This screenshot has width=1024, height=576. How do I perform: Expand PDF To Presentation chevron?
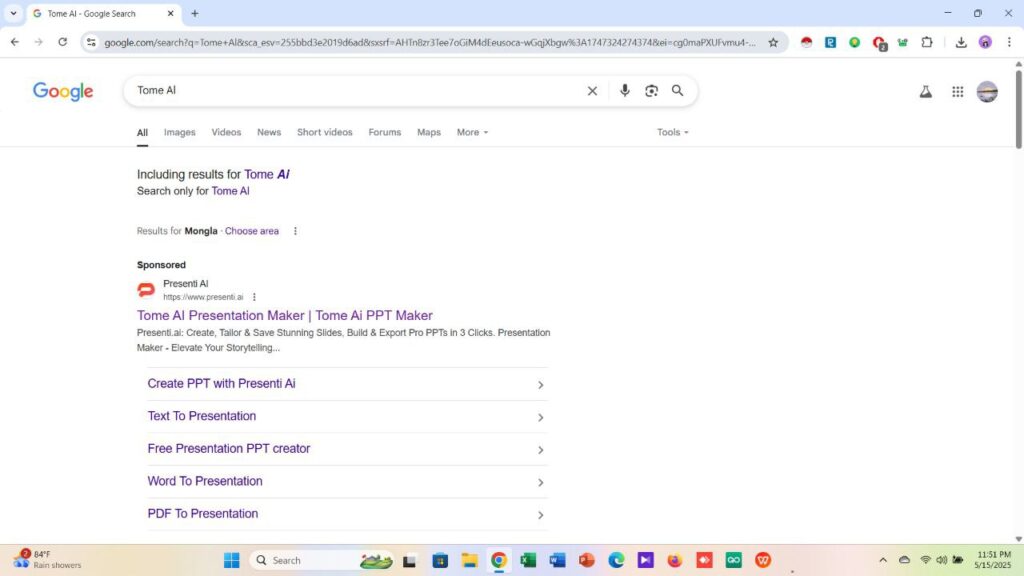click(x=540, y=515)
